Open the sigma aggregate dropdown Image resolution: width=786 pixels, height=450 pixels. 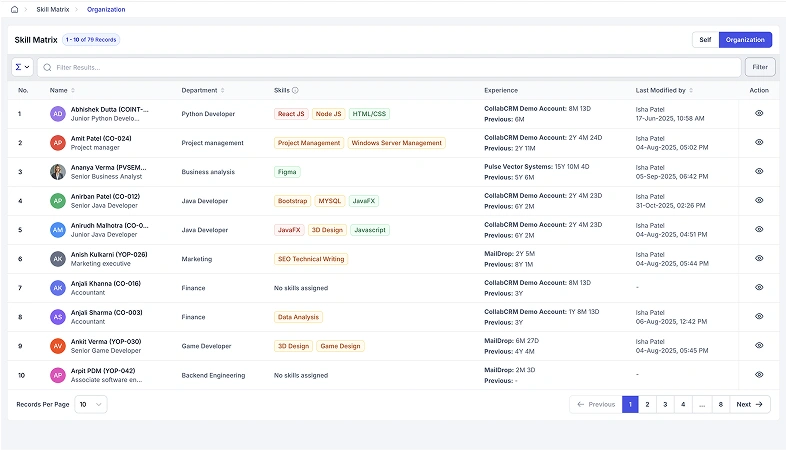click(x=22, y=67)
